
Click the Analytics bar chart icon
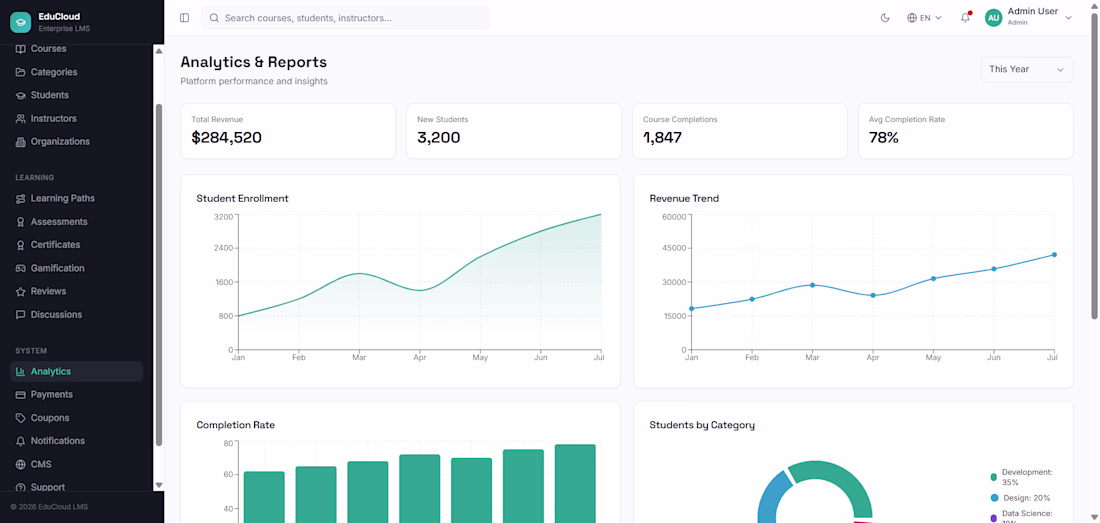20,372
